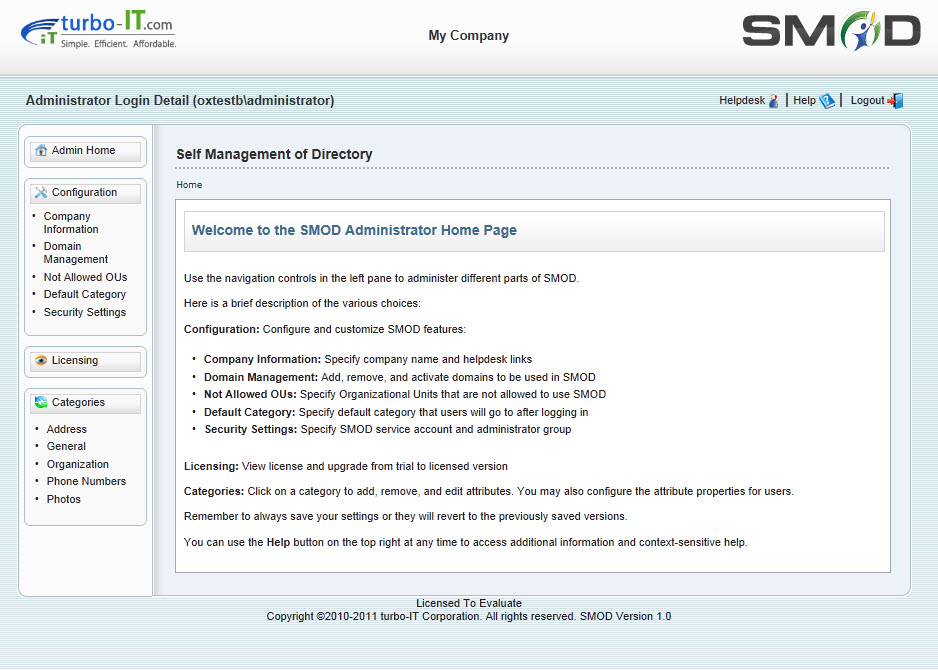Image resolution: width=938 pixels, height=670 pixels.
Task: Open Domain Management page
Action: [75, 252]
